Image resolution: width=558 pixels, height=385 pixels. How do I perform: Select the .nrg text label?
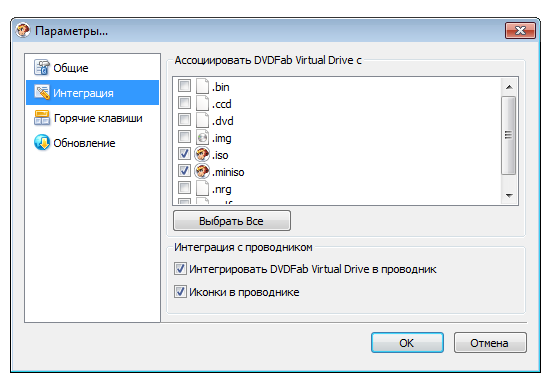pos(222,189)
